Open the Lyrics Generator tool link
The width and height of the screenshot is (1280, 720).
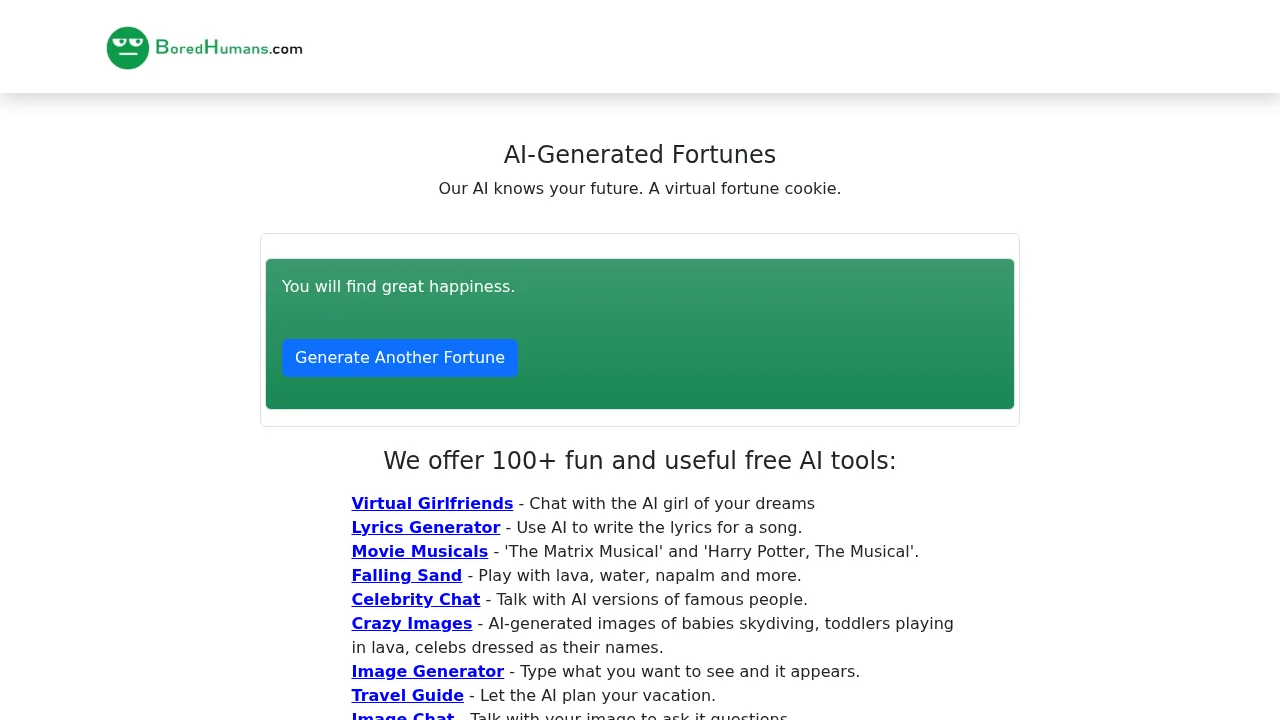(x=425, y=527)
